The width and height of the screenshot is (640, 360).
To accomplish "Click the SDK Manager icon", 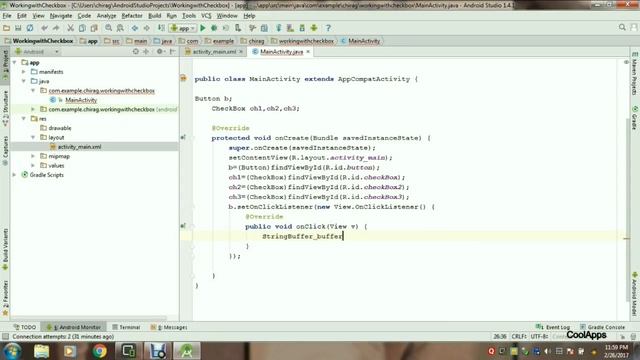I will 302,28.
